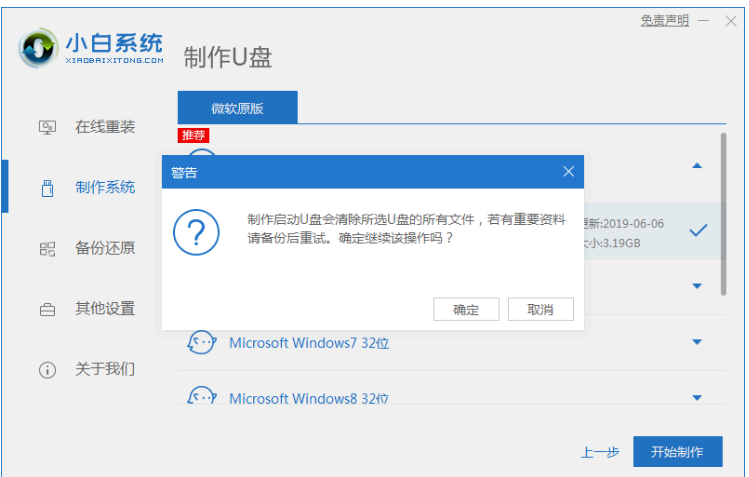Select Microsoft Windows7 32位 entry text
This screenshot has width=749, height=477.
tap(309, 343)
